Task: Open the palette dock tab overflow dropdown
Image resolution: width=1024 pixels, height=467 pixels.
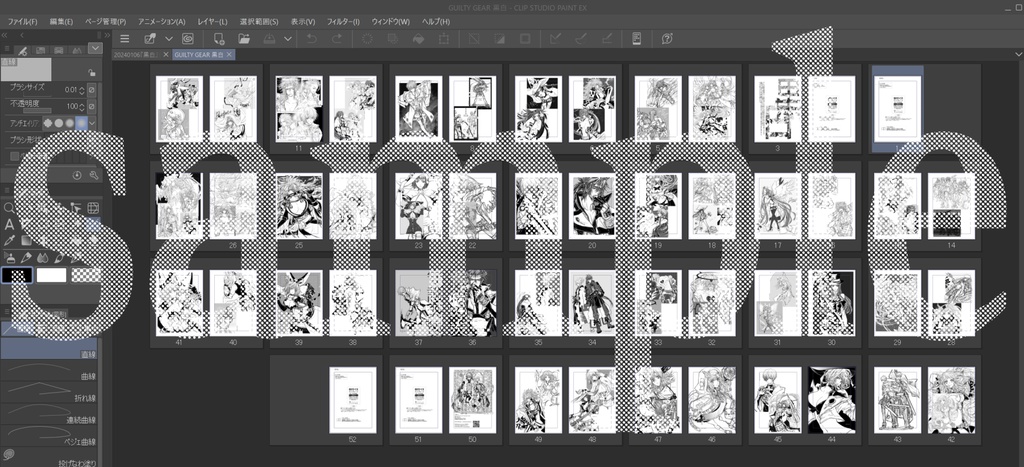Action: (x=96, y=48)
